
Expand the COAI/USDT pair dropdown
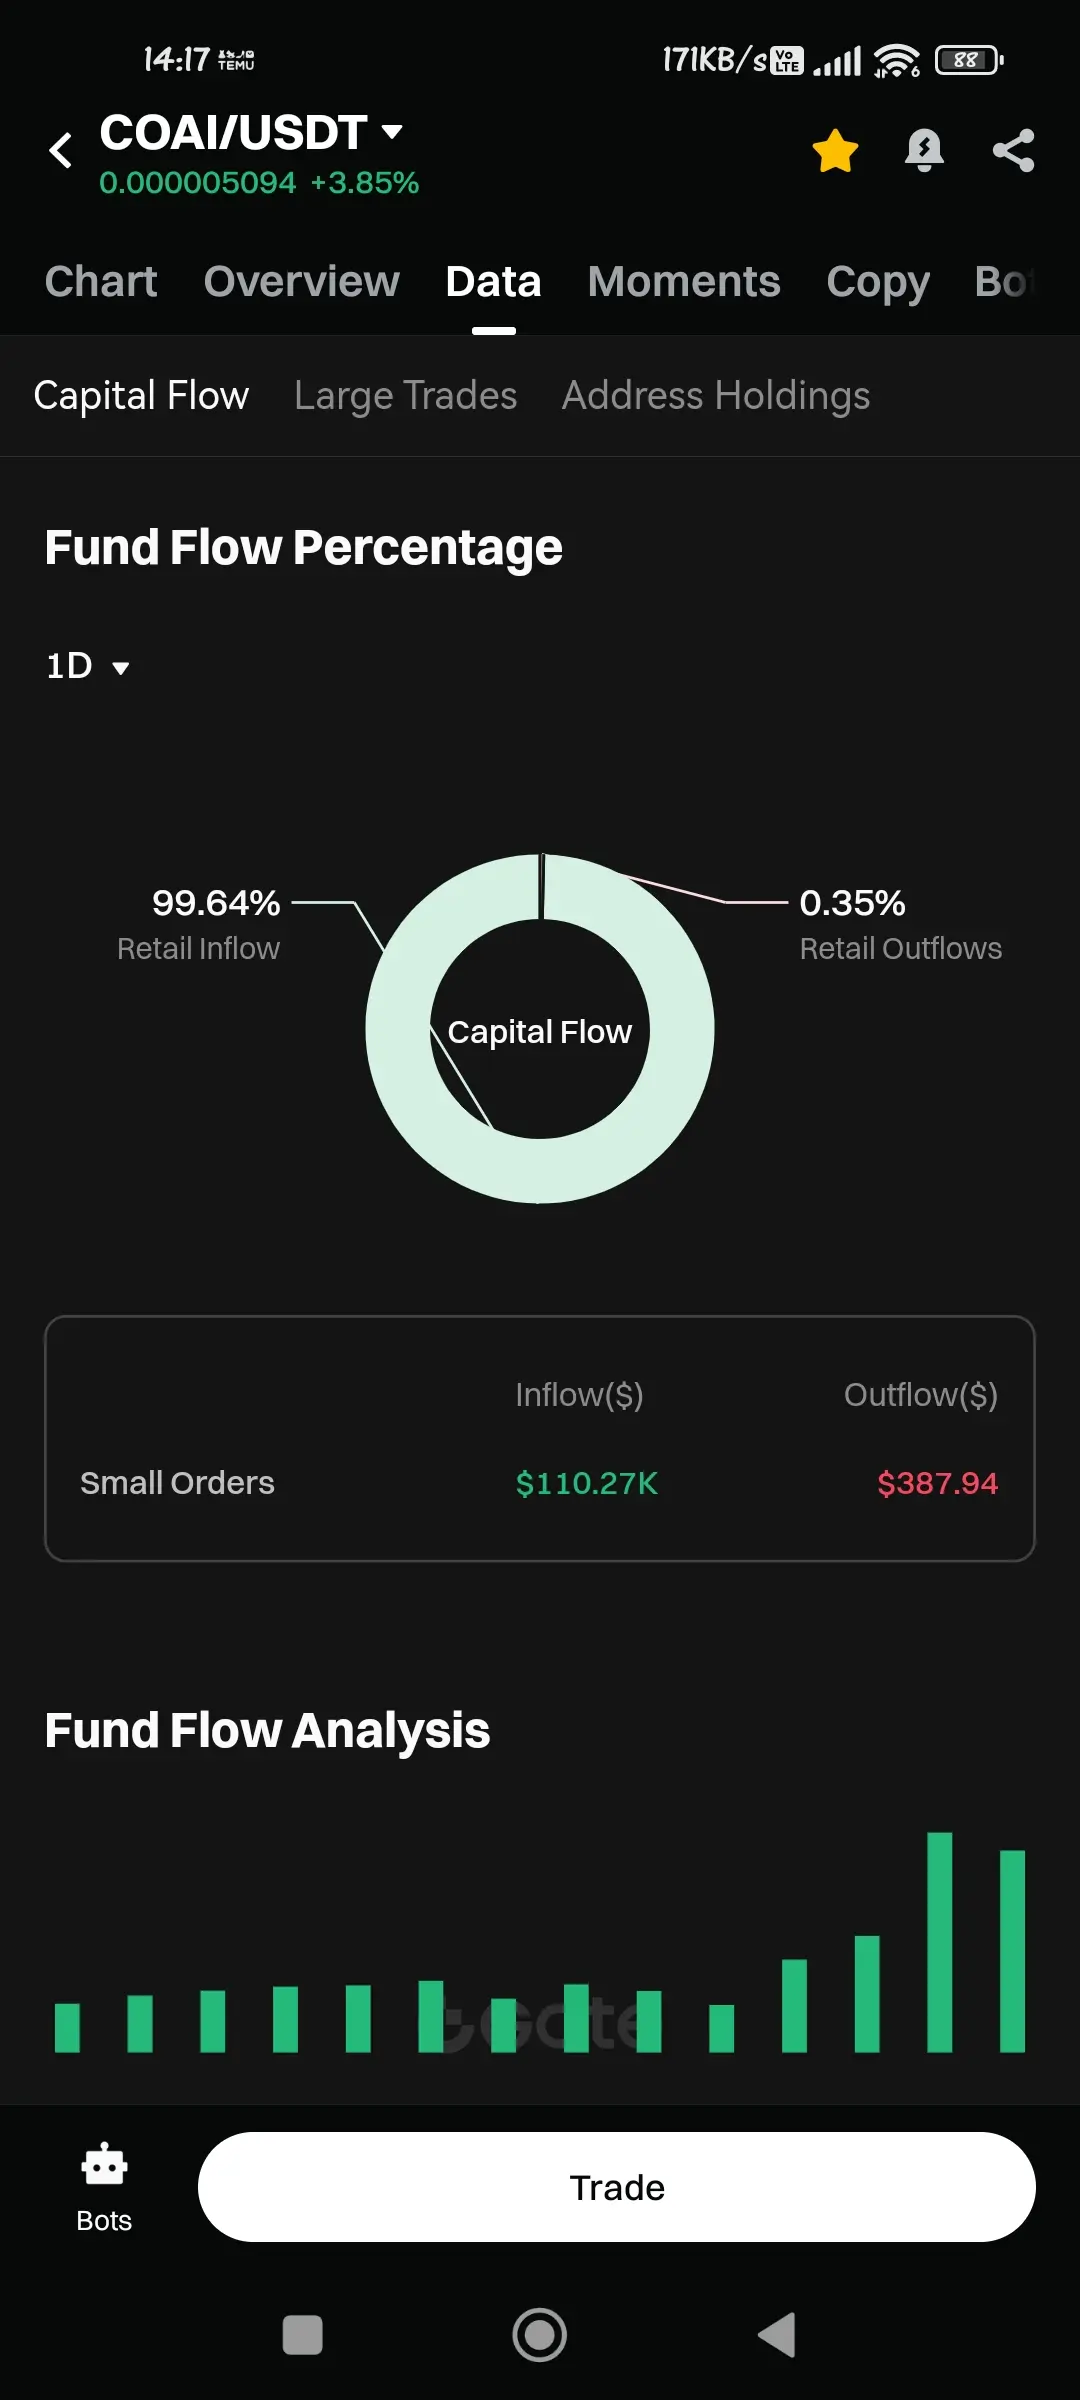(x=392, y=131)
